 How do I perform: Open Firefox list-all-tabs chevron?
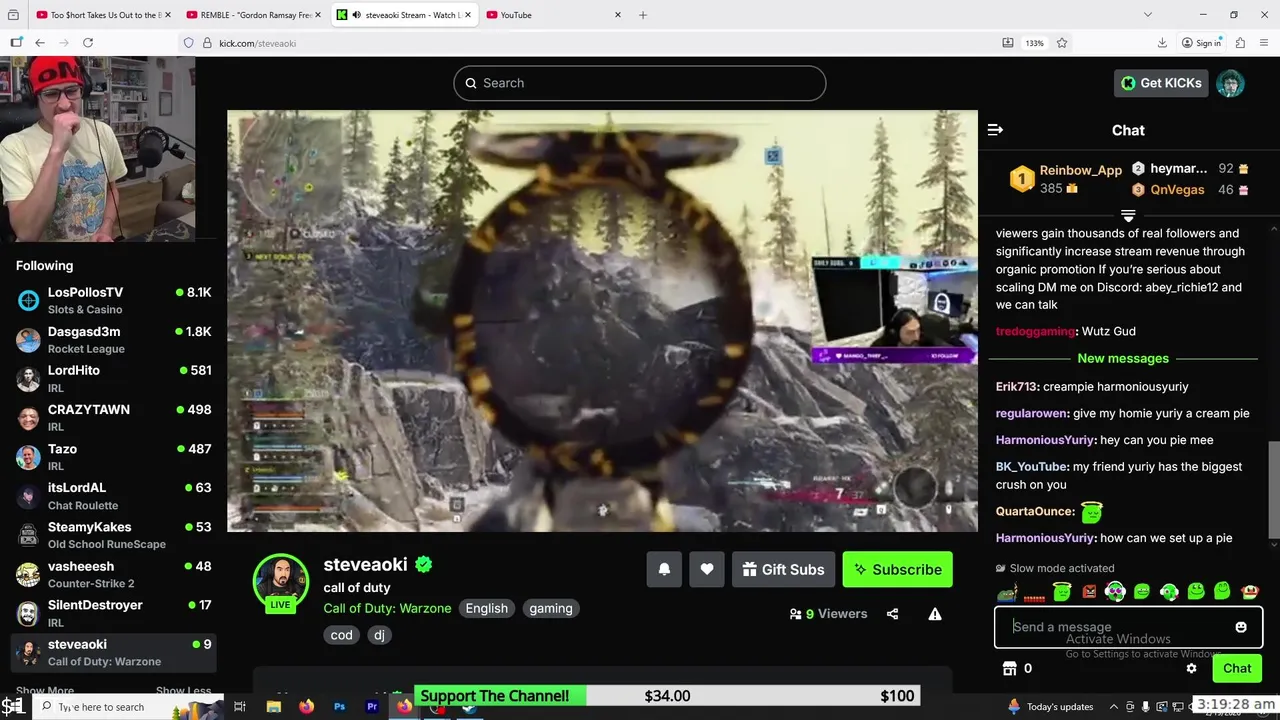1147,15
